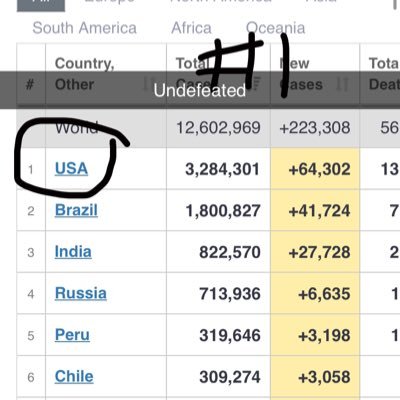
Task: Select India new cases cell +27,728
Action: 315,252
